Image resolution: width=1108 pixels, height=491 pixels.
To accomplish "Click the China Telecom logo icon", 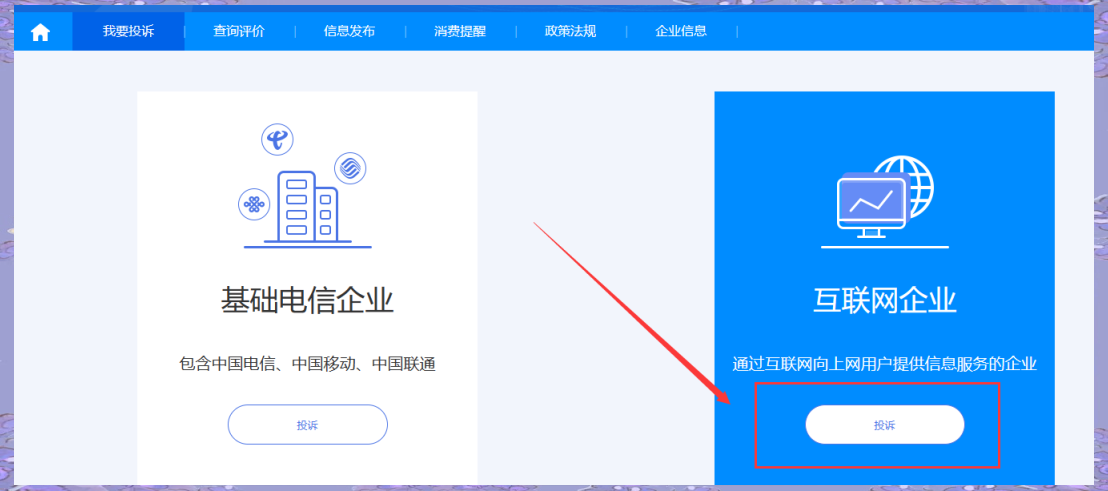I will point(277,139).
